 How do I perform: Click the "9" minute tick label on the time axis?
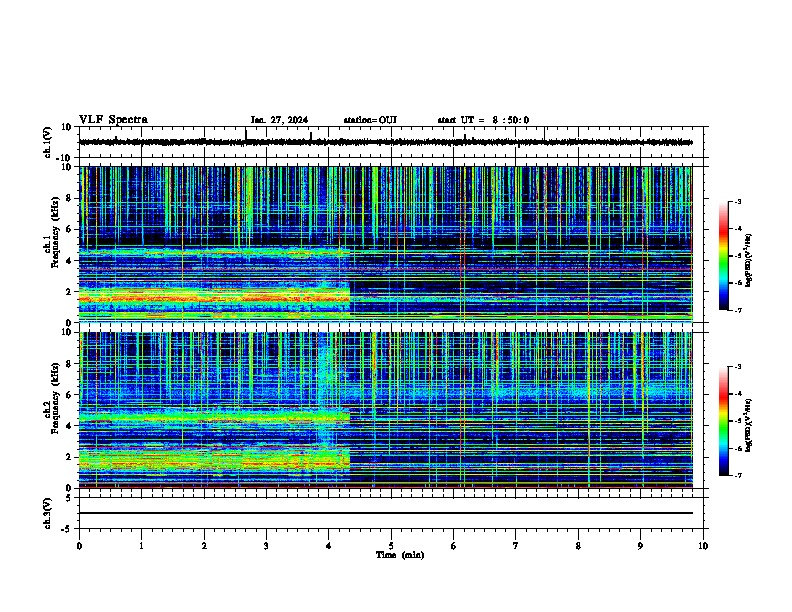point(640,546)
